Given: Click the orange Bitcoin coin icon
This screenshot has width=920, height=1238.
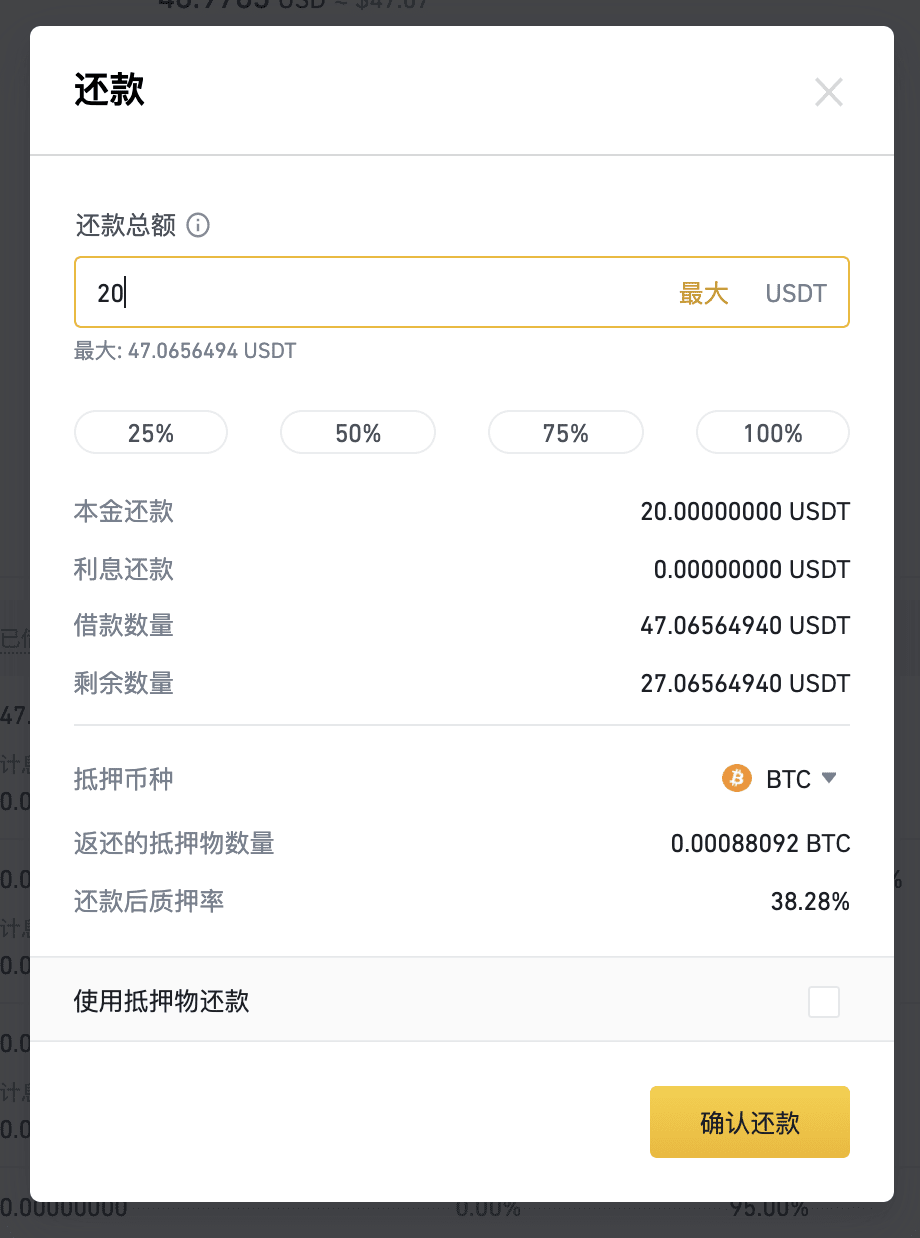Looking at the screenshot, I should tap(737, 778).
